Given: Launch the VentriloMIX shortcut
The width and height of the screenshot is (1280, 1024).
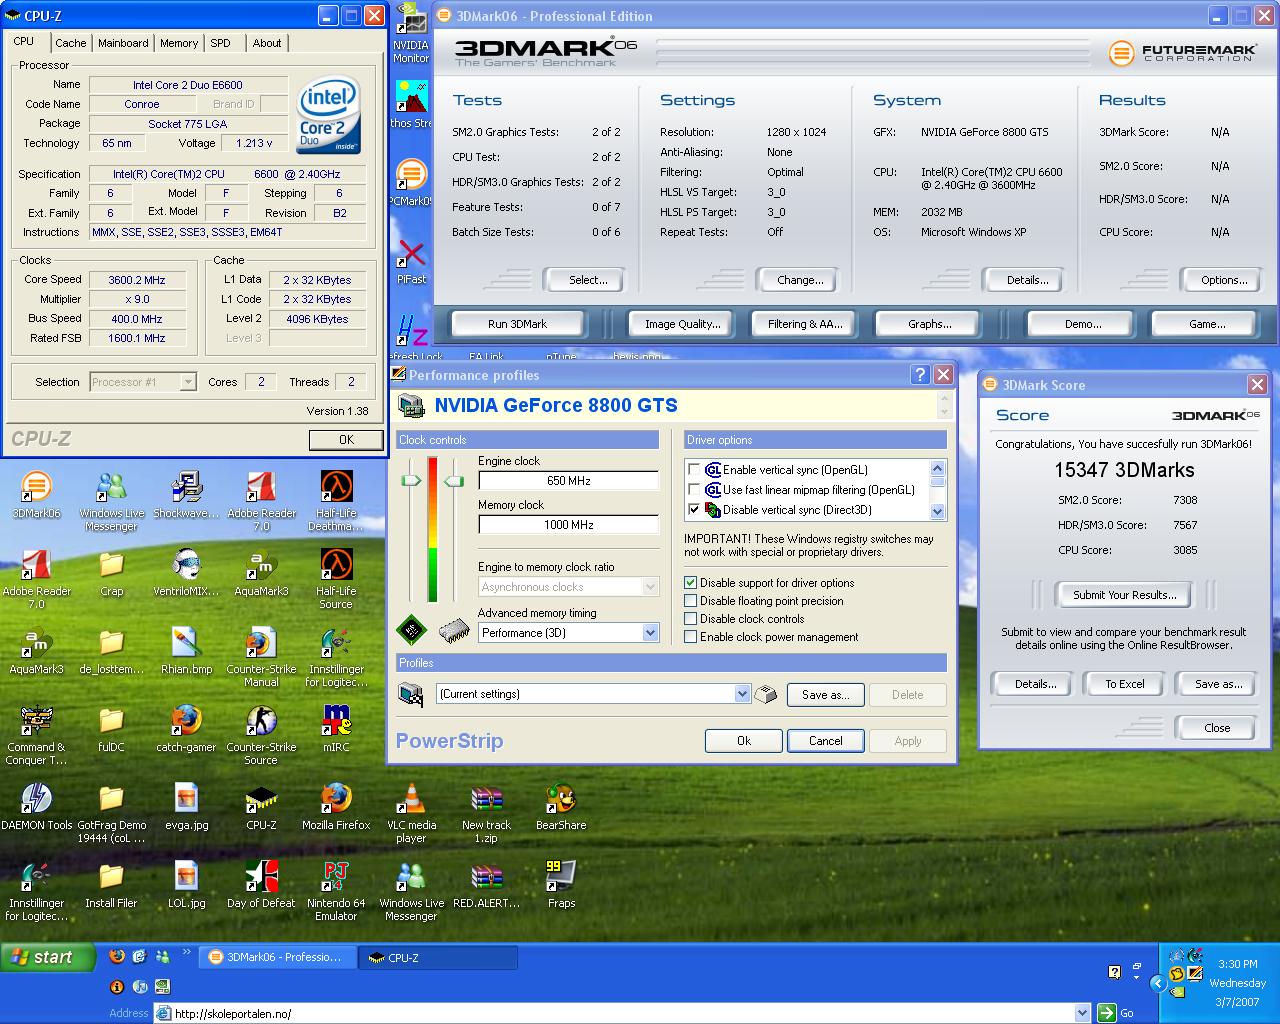Looking at the screenshot, I should [186, 566].
